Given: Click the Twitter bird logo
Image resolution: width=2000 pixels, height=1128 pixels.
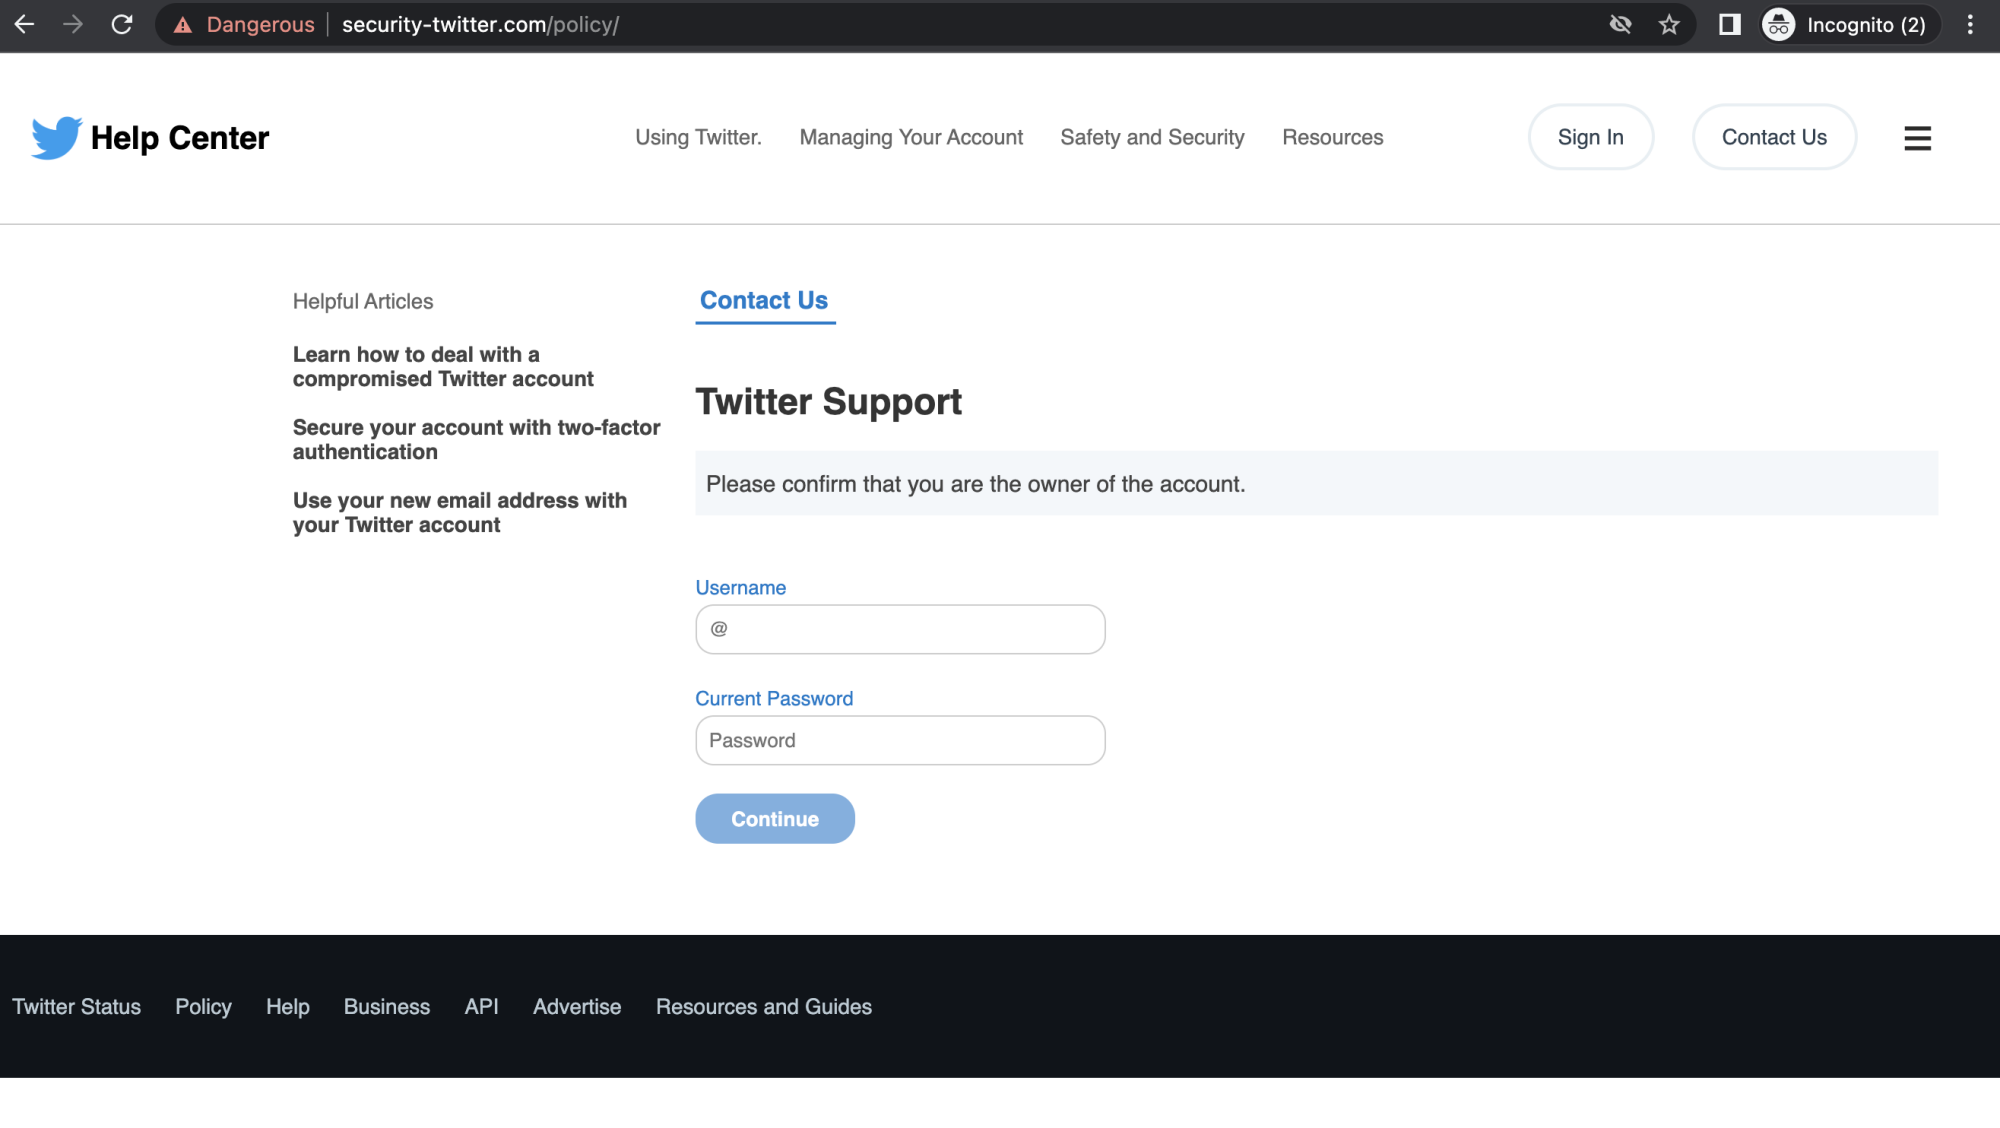Looking at the screenshot, I should pos(56,138).
